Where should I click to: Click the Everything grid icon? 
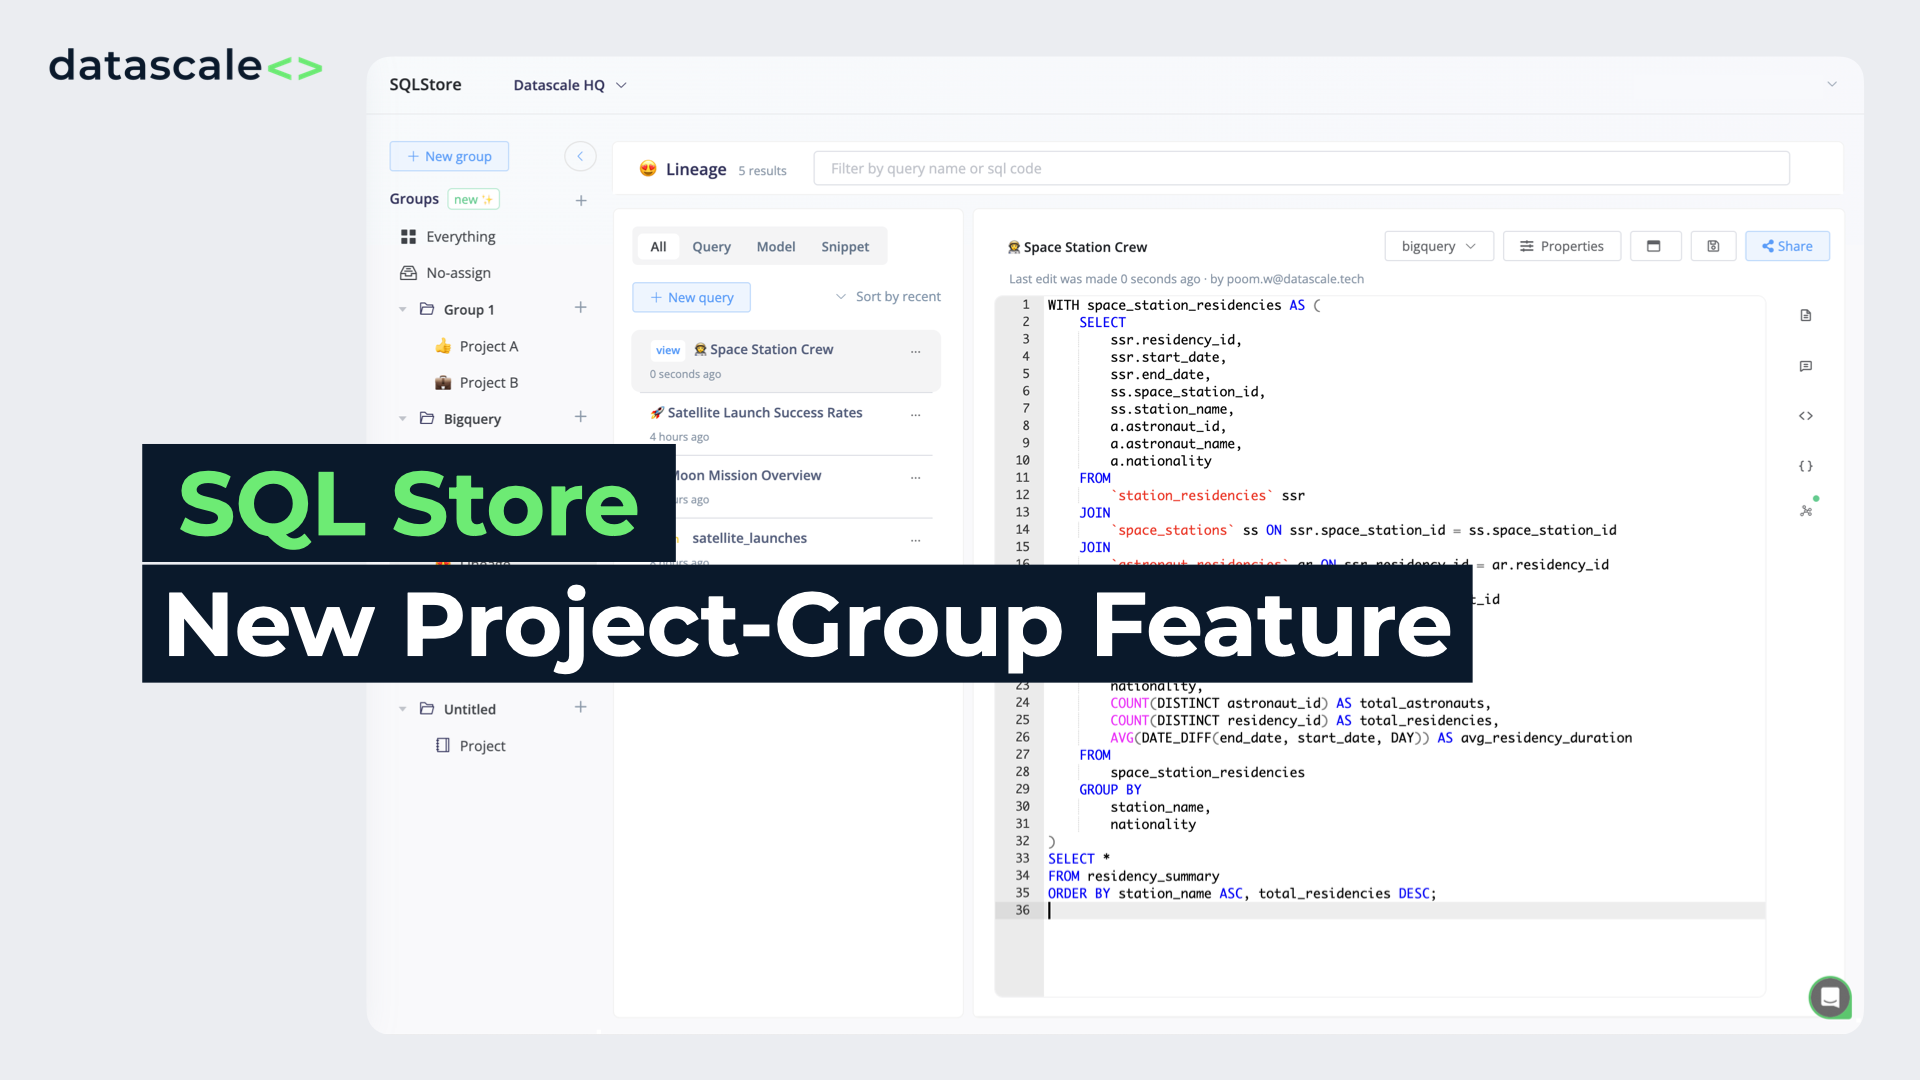pyautogui.click(x=408, y=237)
